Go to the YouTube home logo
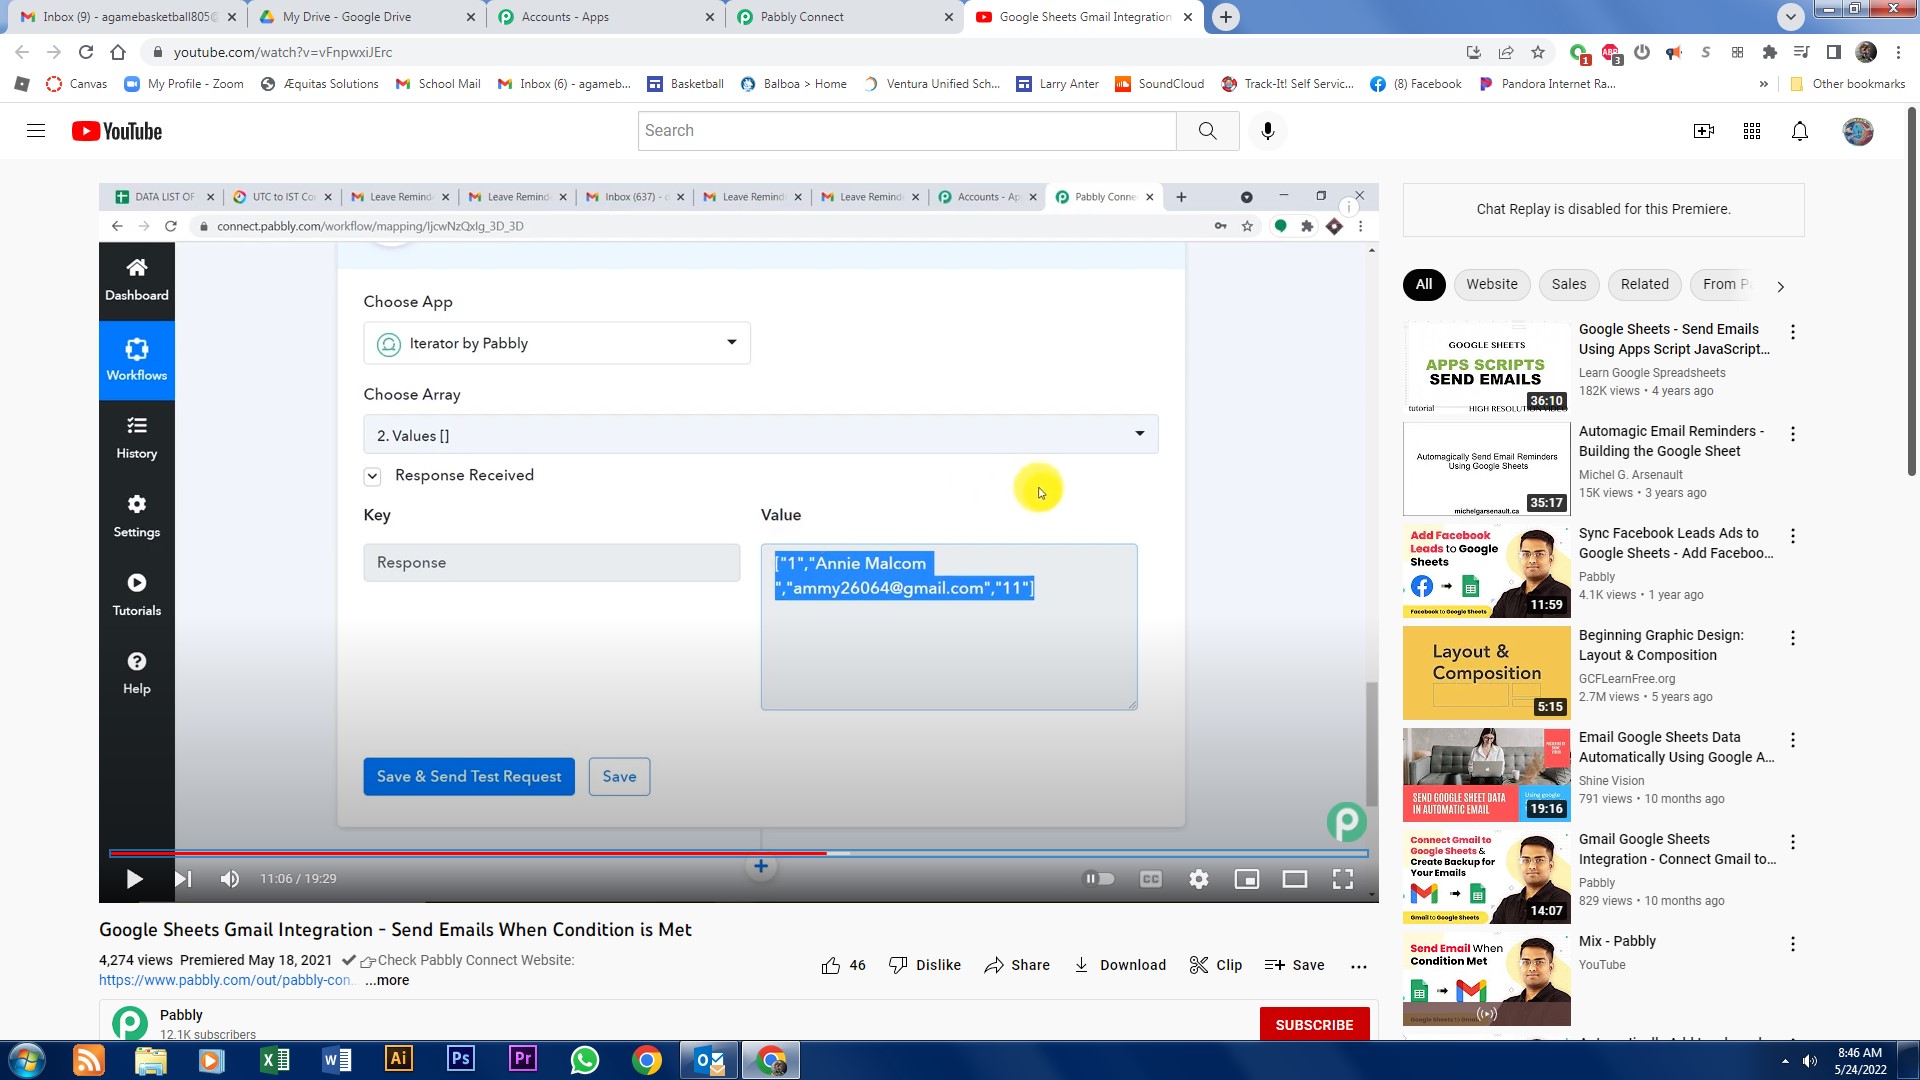The height and width of the screenshot is (1080, 1920). coord(117,131)
